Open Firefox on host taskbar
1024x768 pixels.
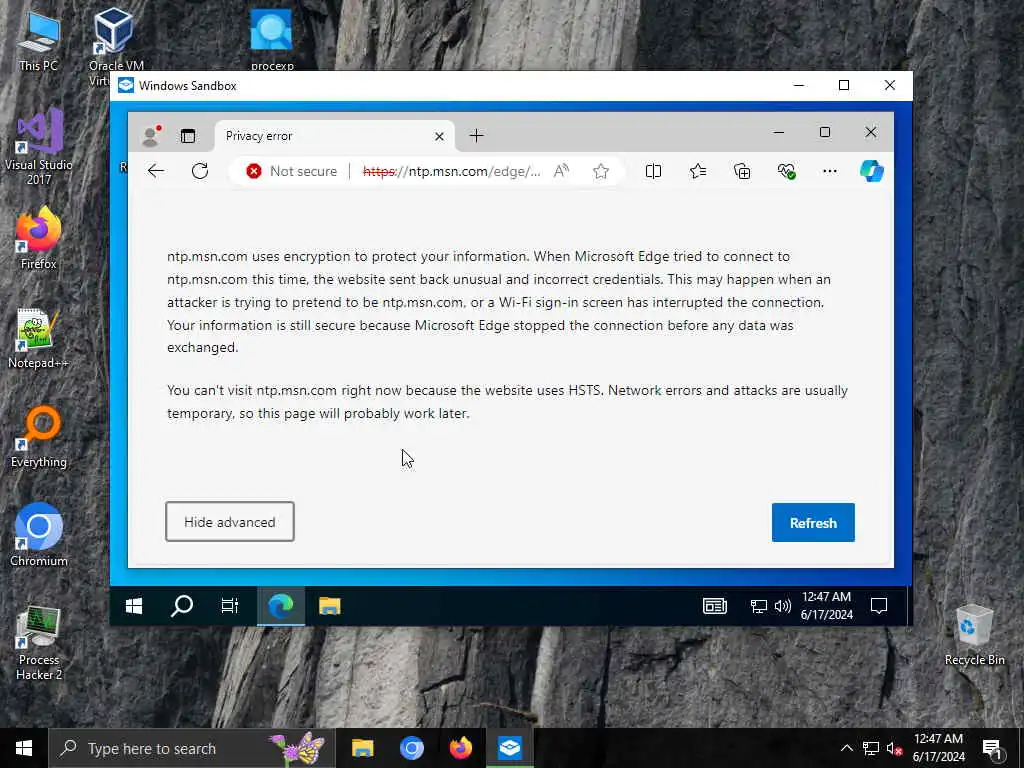pyautogui.click(x=460, y=748)
